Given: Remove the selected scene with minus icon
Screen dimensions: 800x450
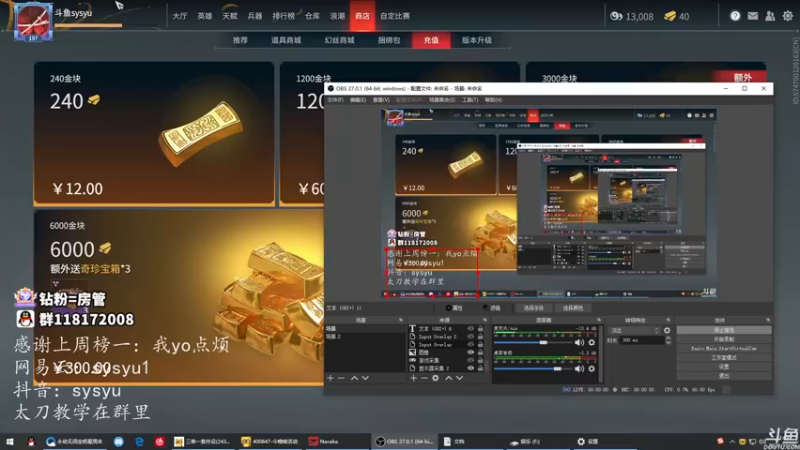Looking at the screenshot, I should tap(341, 378).
